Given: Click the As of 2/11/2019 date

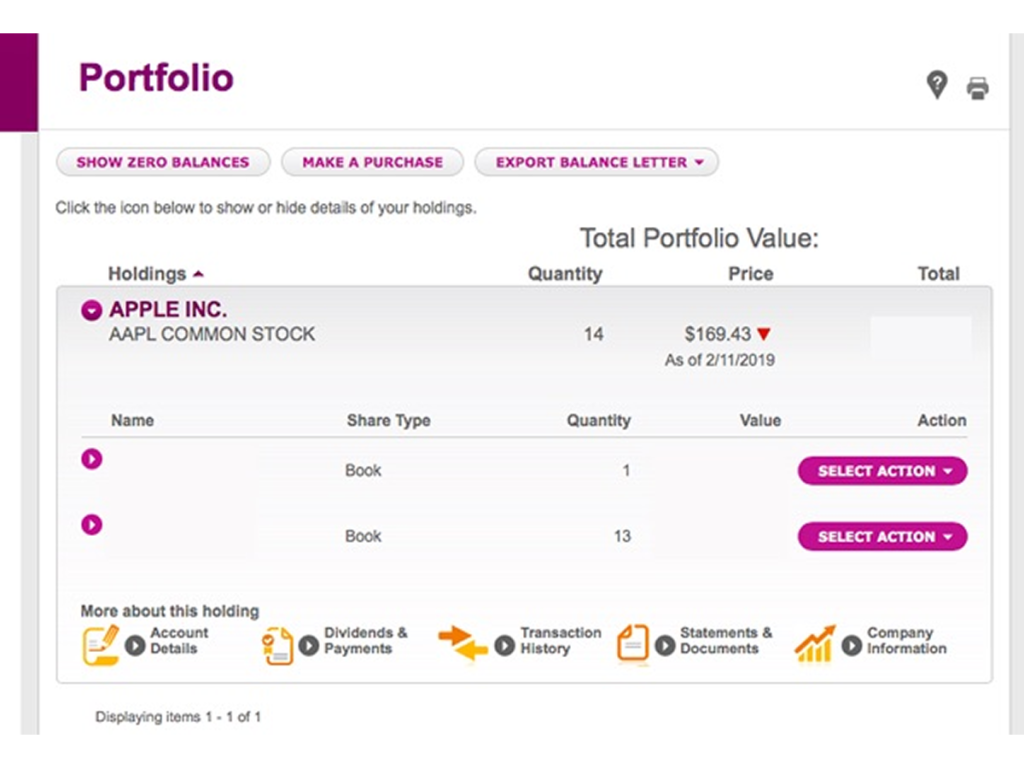Looking at the screenshot, I should click(720, 360).
